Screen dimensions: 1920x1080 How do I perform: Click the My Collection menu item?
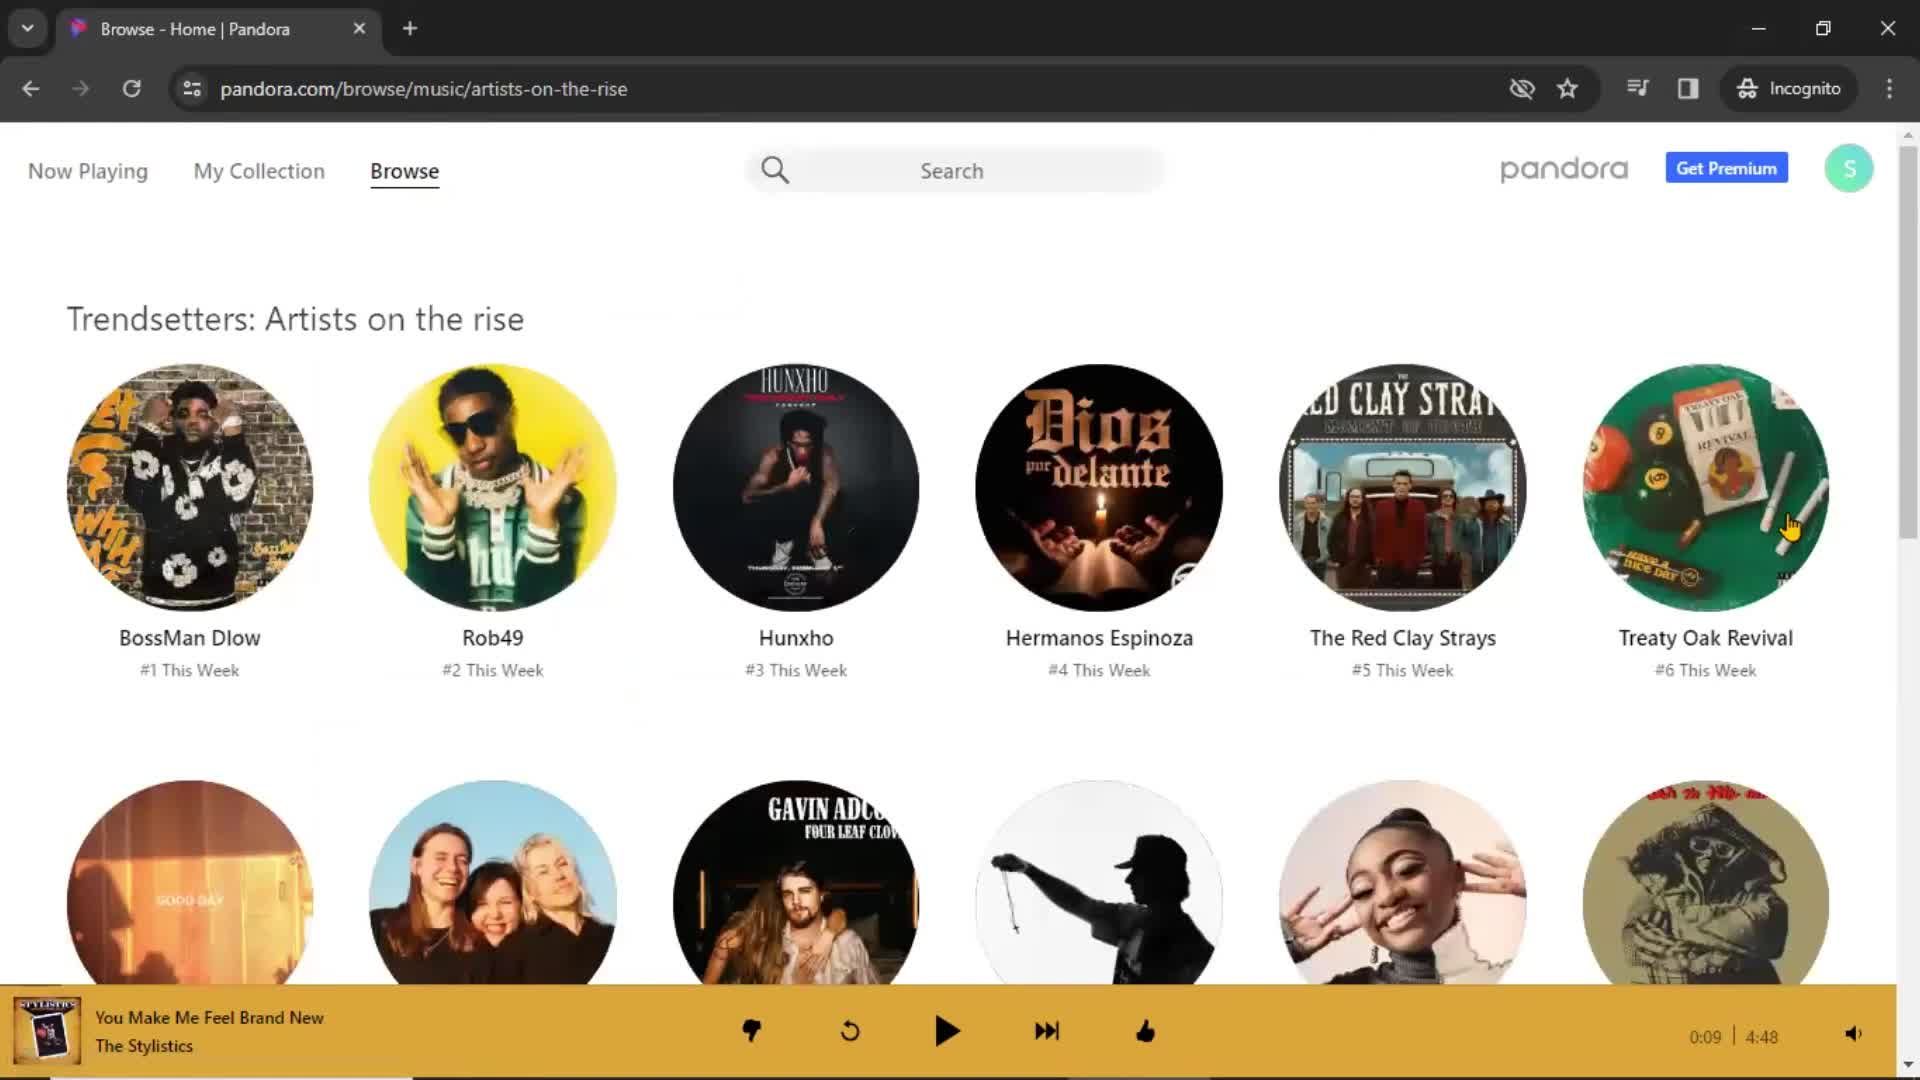coord(258,170)
